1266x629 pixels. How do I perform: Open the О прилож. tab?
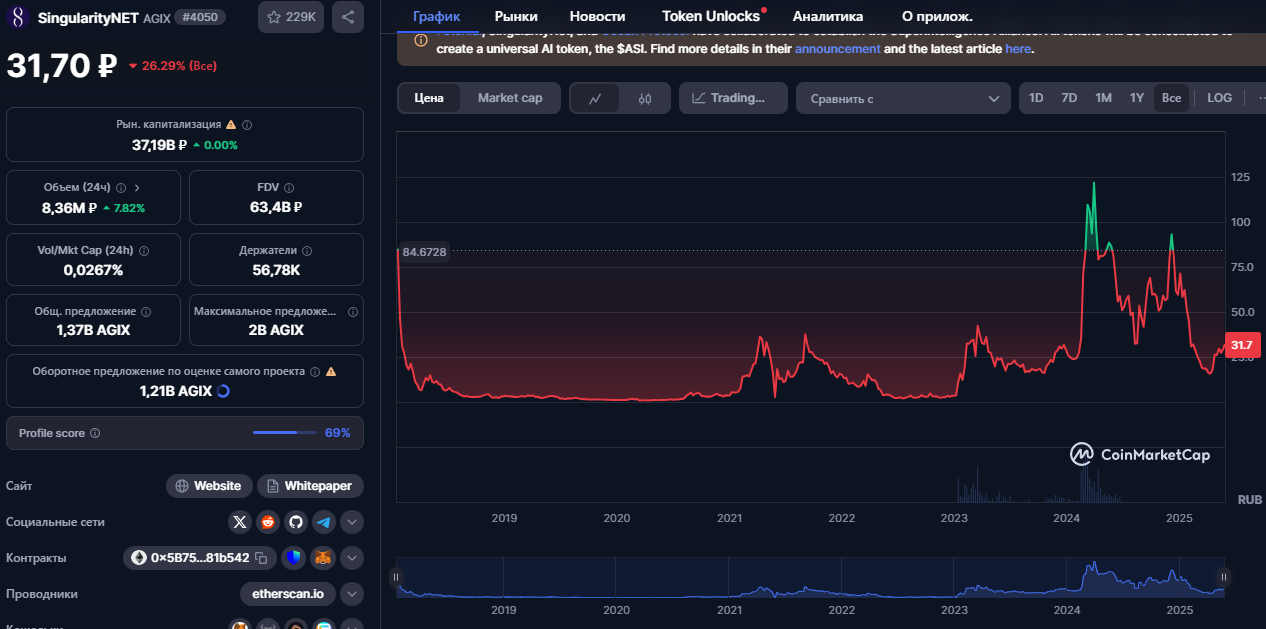(937, 16)
